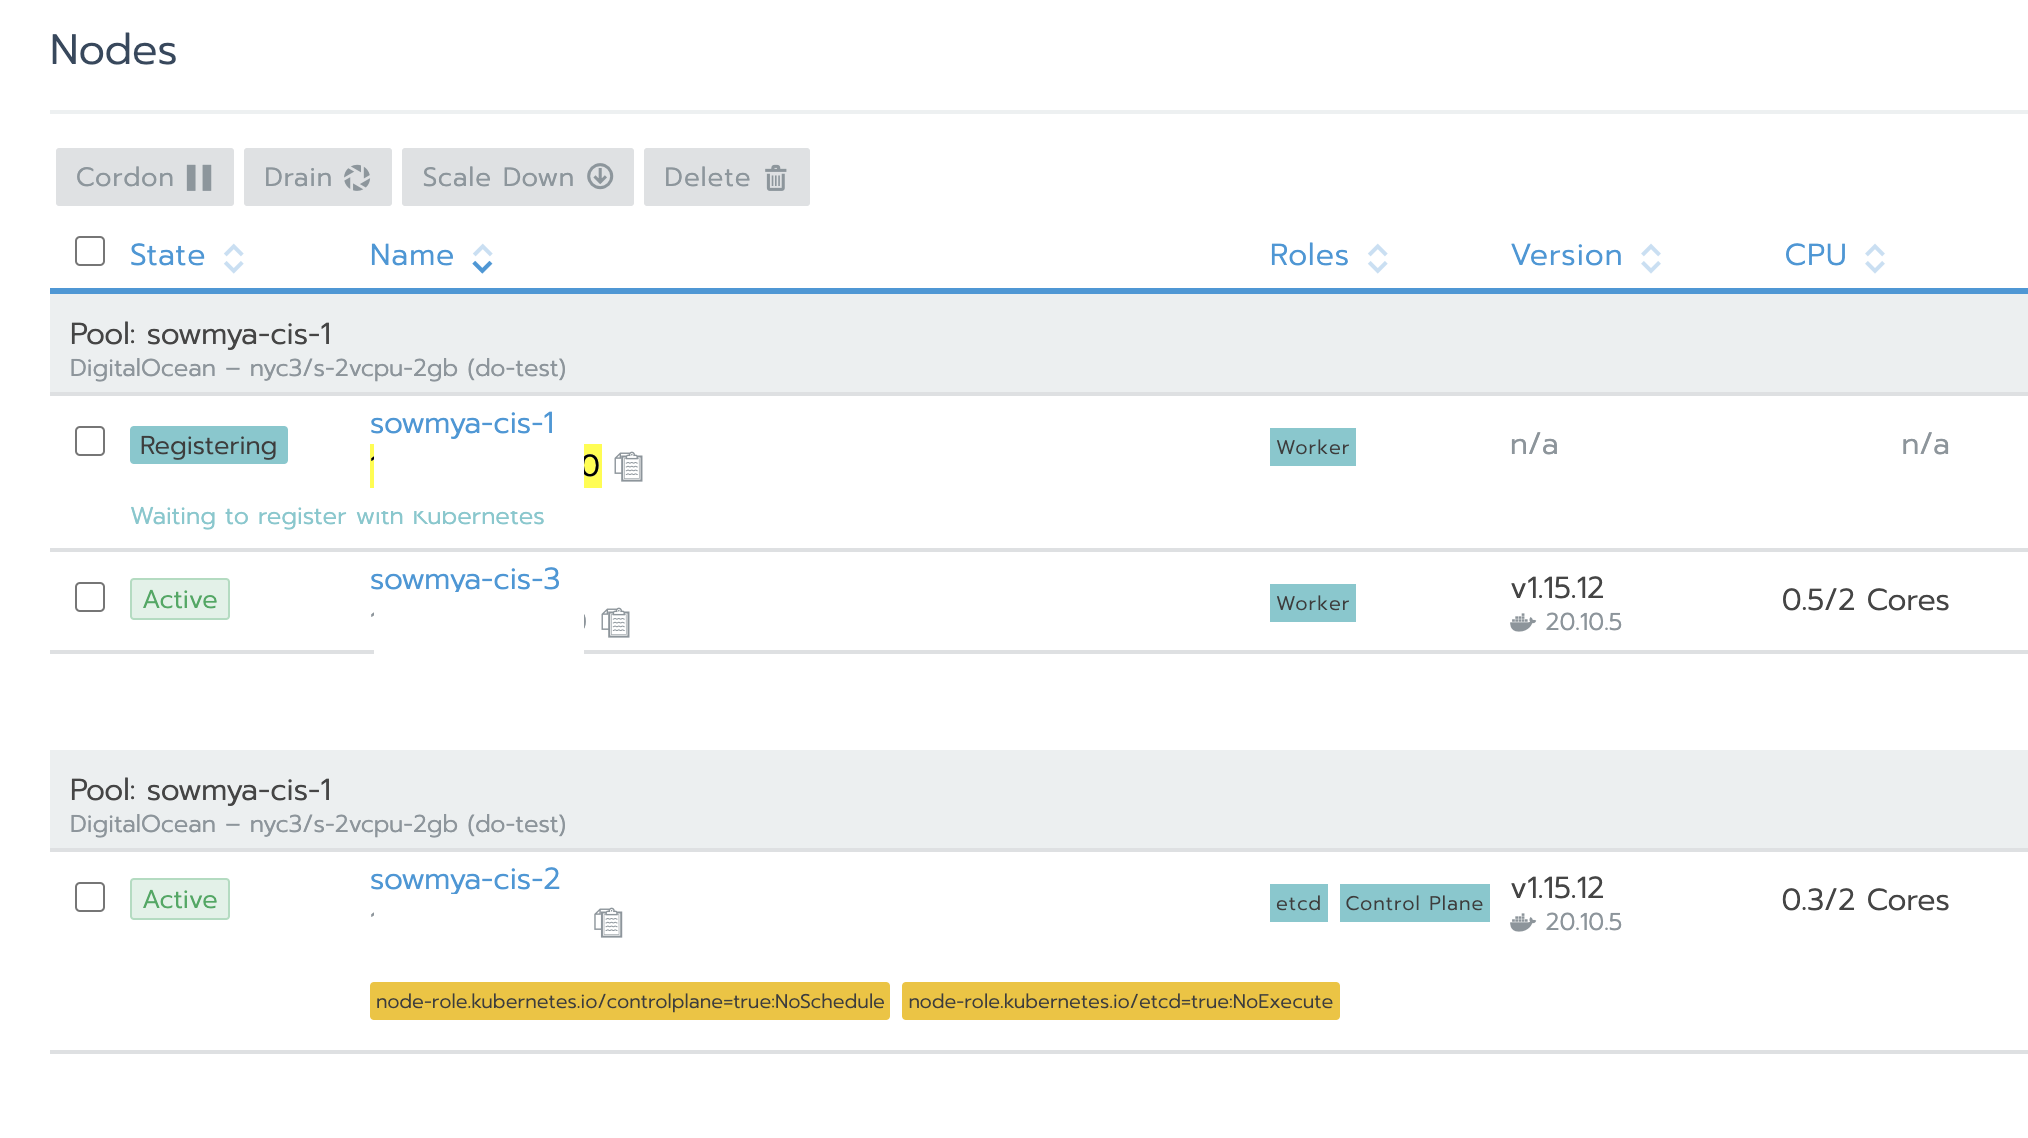Click the Scale Down arrow icon

click(x=598, y=177)
